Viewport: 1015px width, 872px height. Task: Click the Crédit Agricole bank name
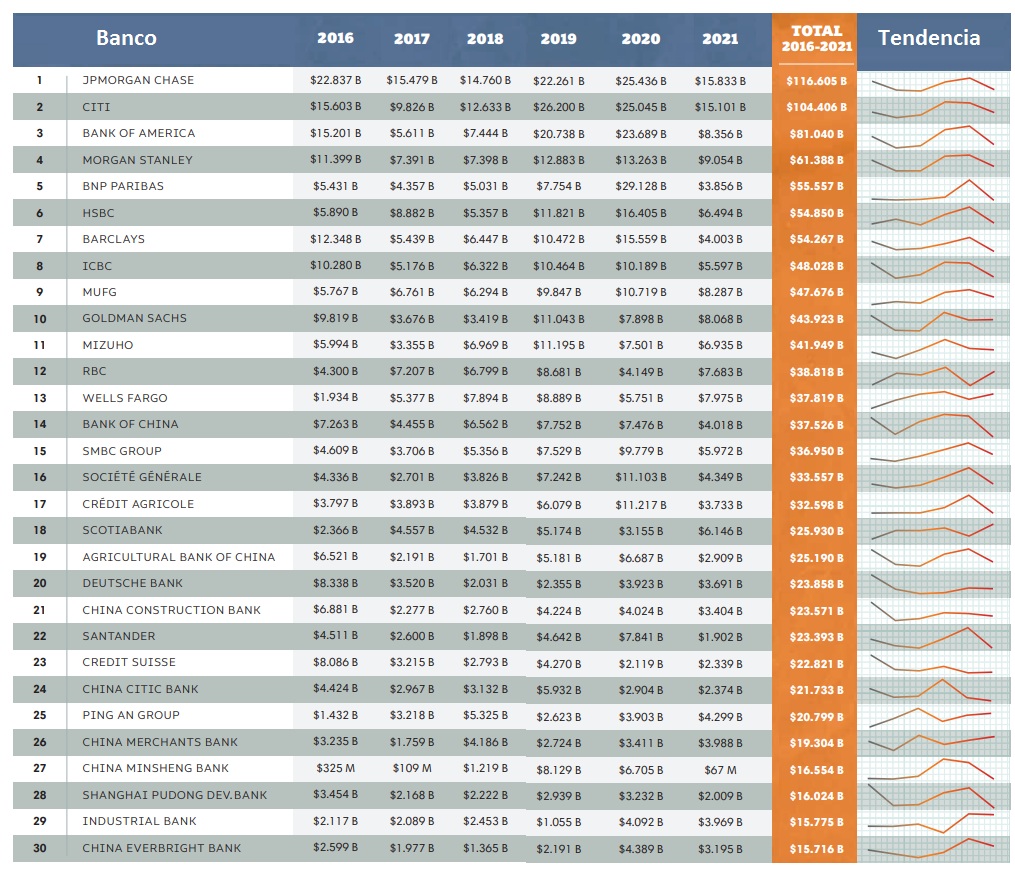[138, 504]
